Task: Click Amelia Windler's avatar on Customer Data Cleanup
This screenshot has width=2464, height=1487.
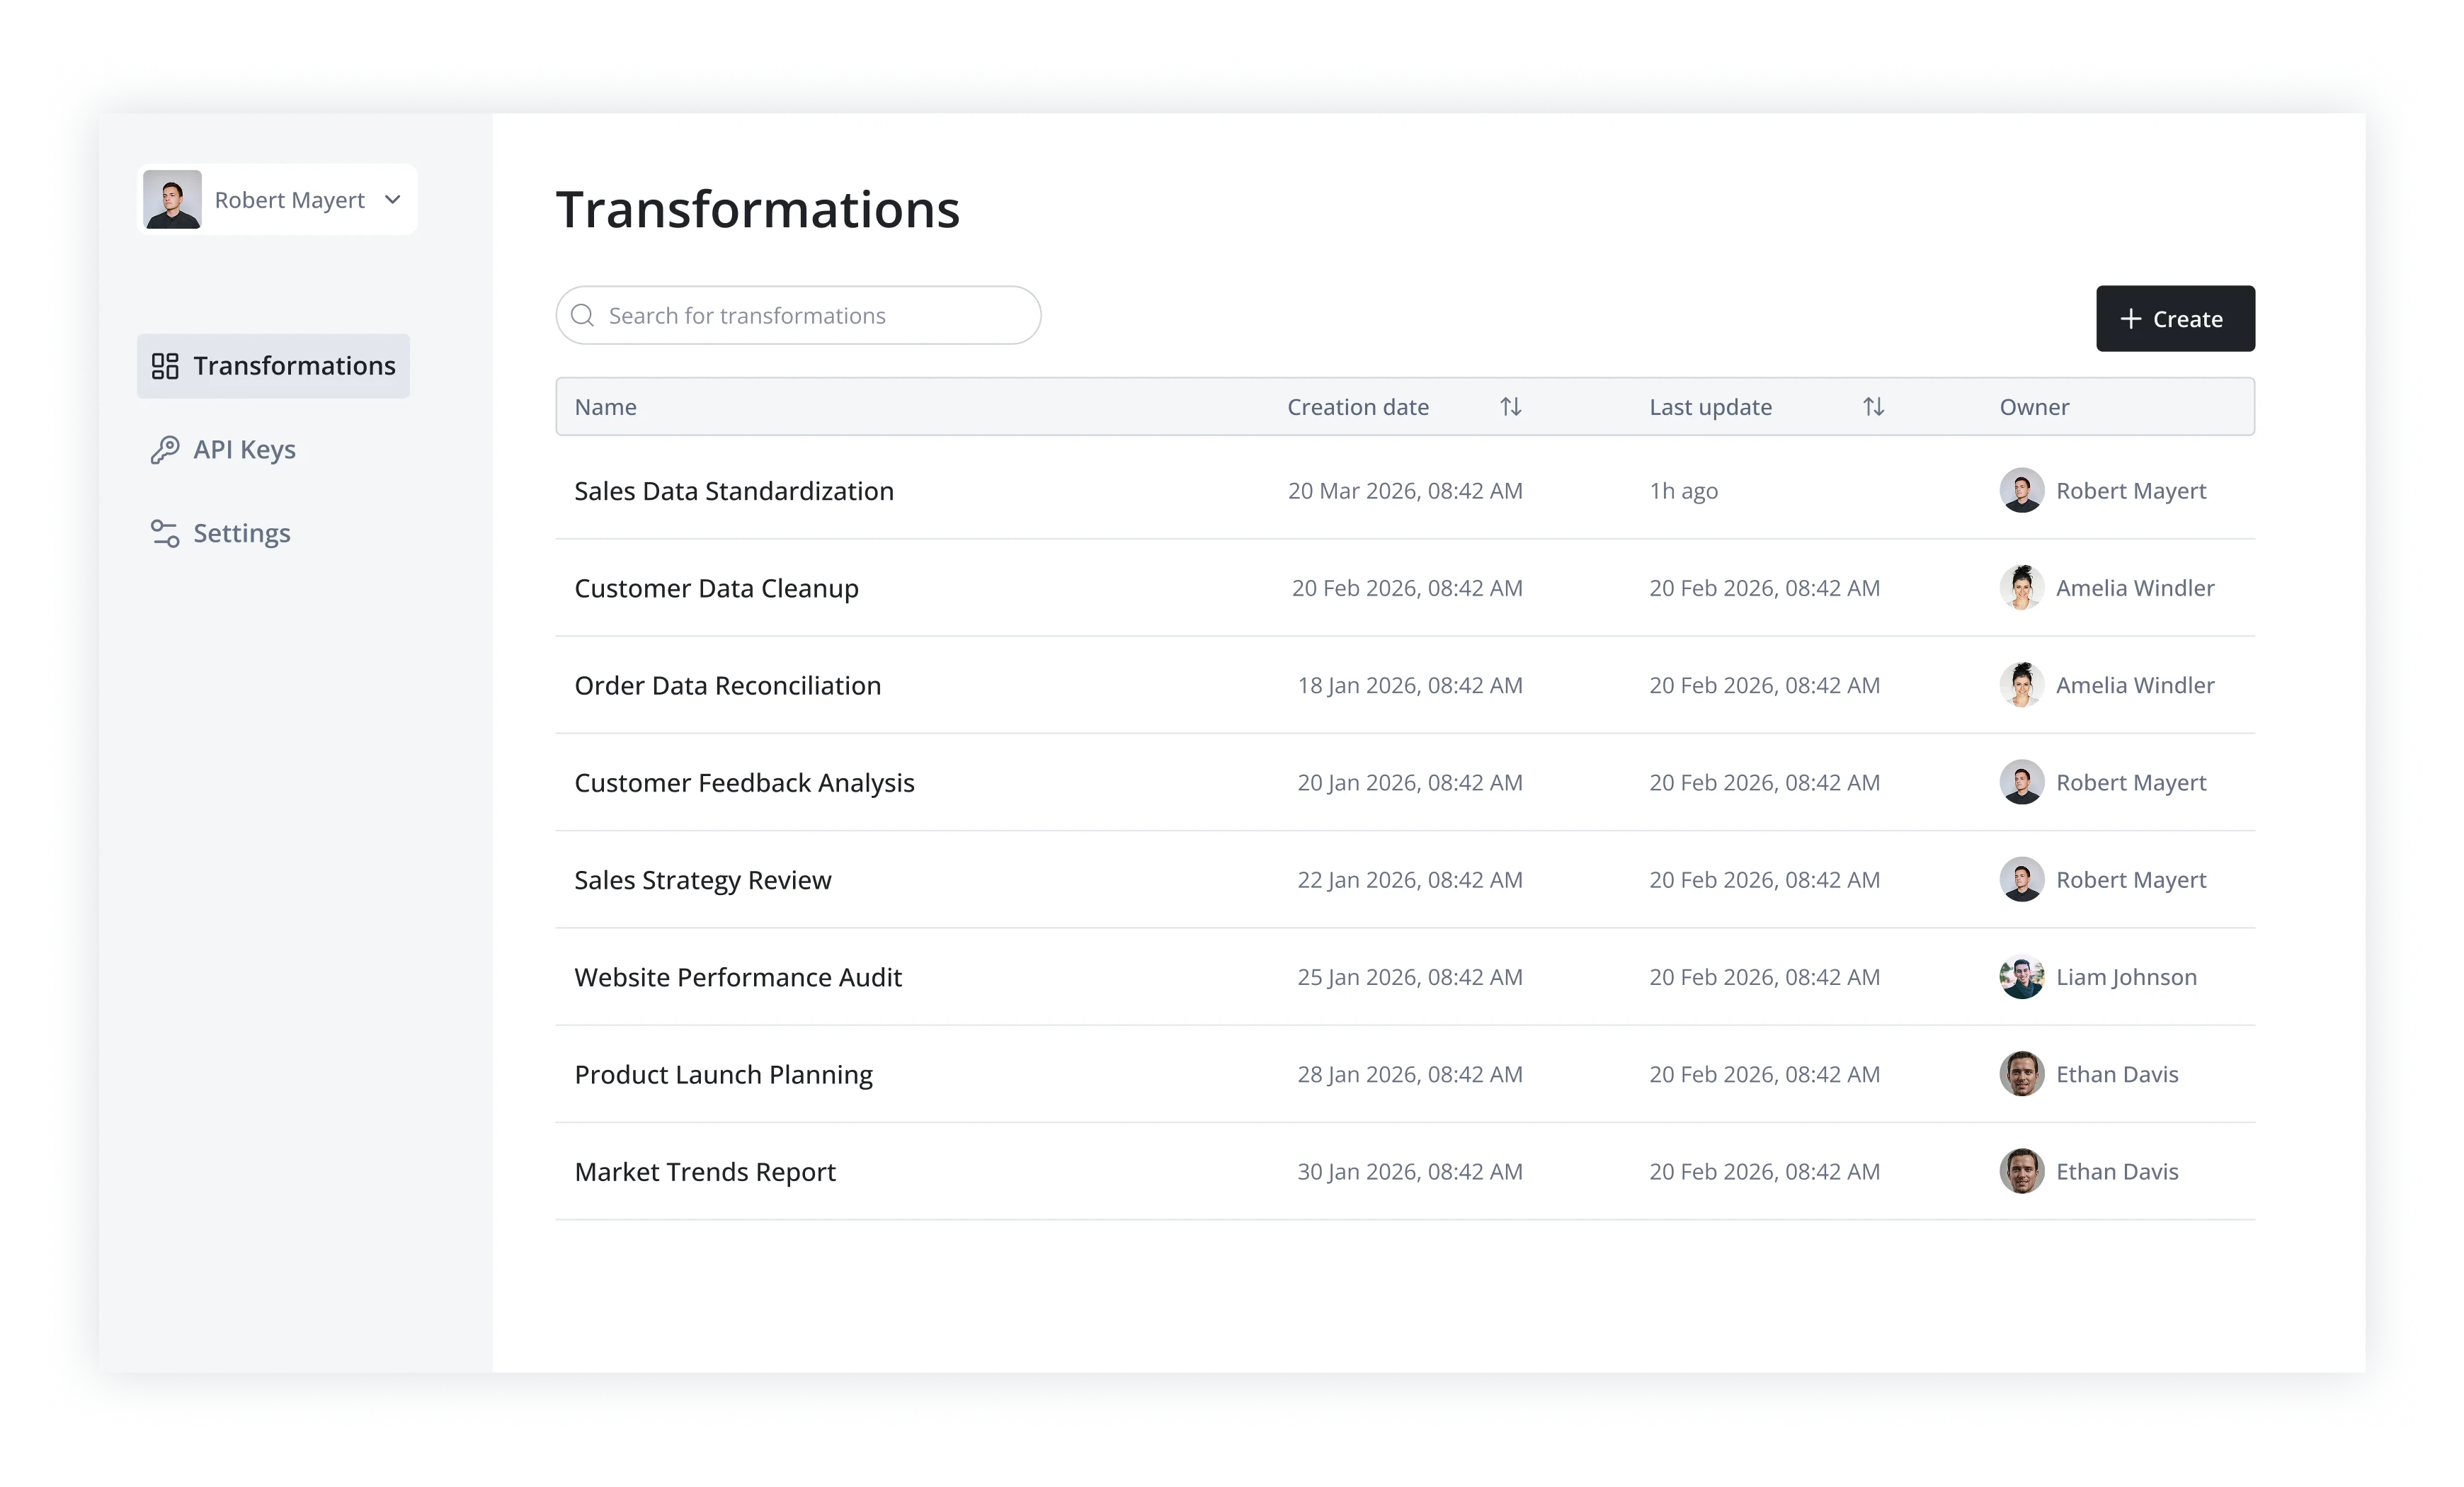Action: pyautogui.click(x=2021, y=588)
